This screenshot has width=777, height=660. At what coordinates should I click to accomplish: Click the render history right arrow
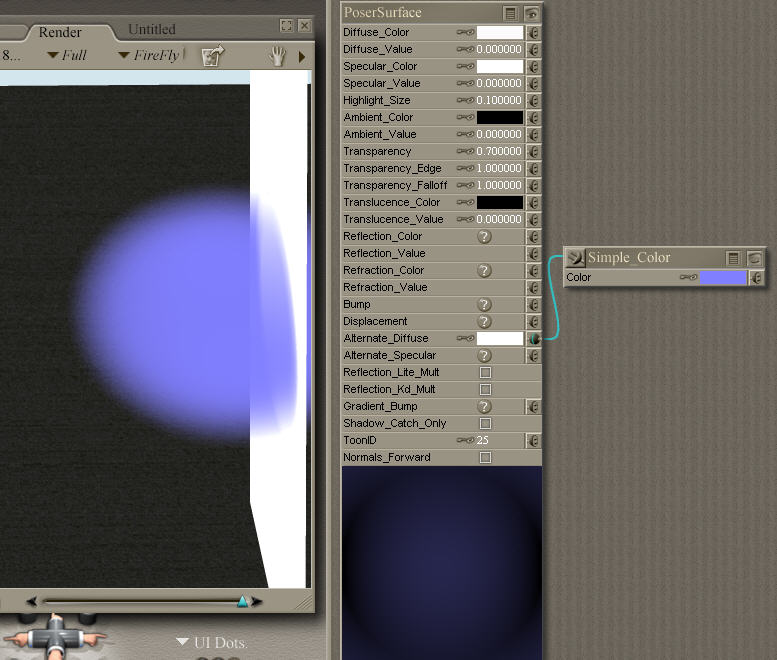pos(257,602)
